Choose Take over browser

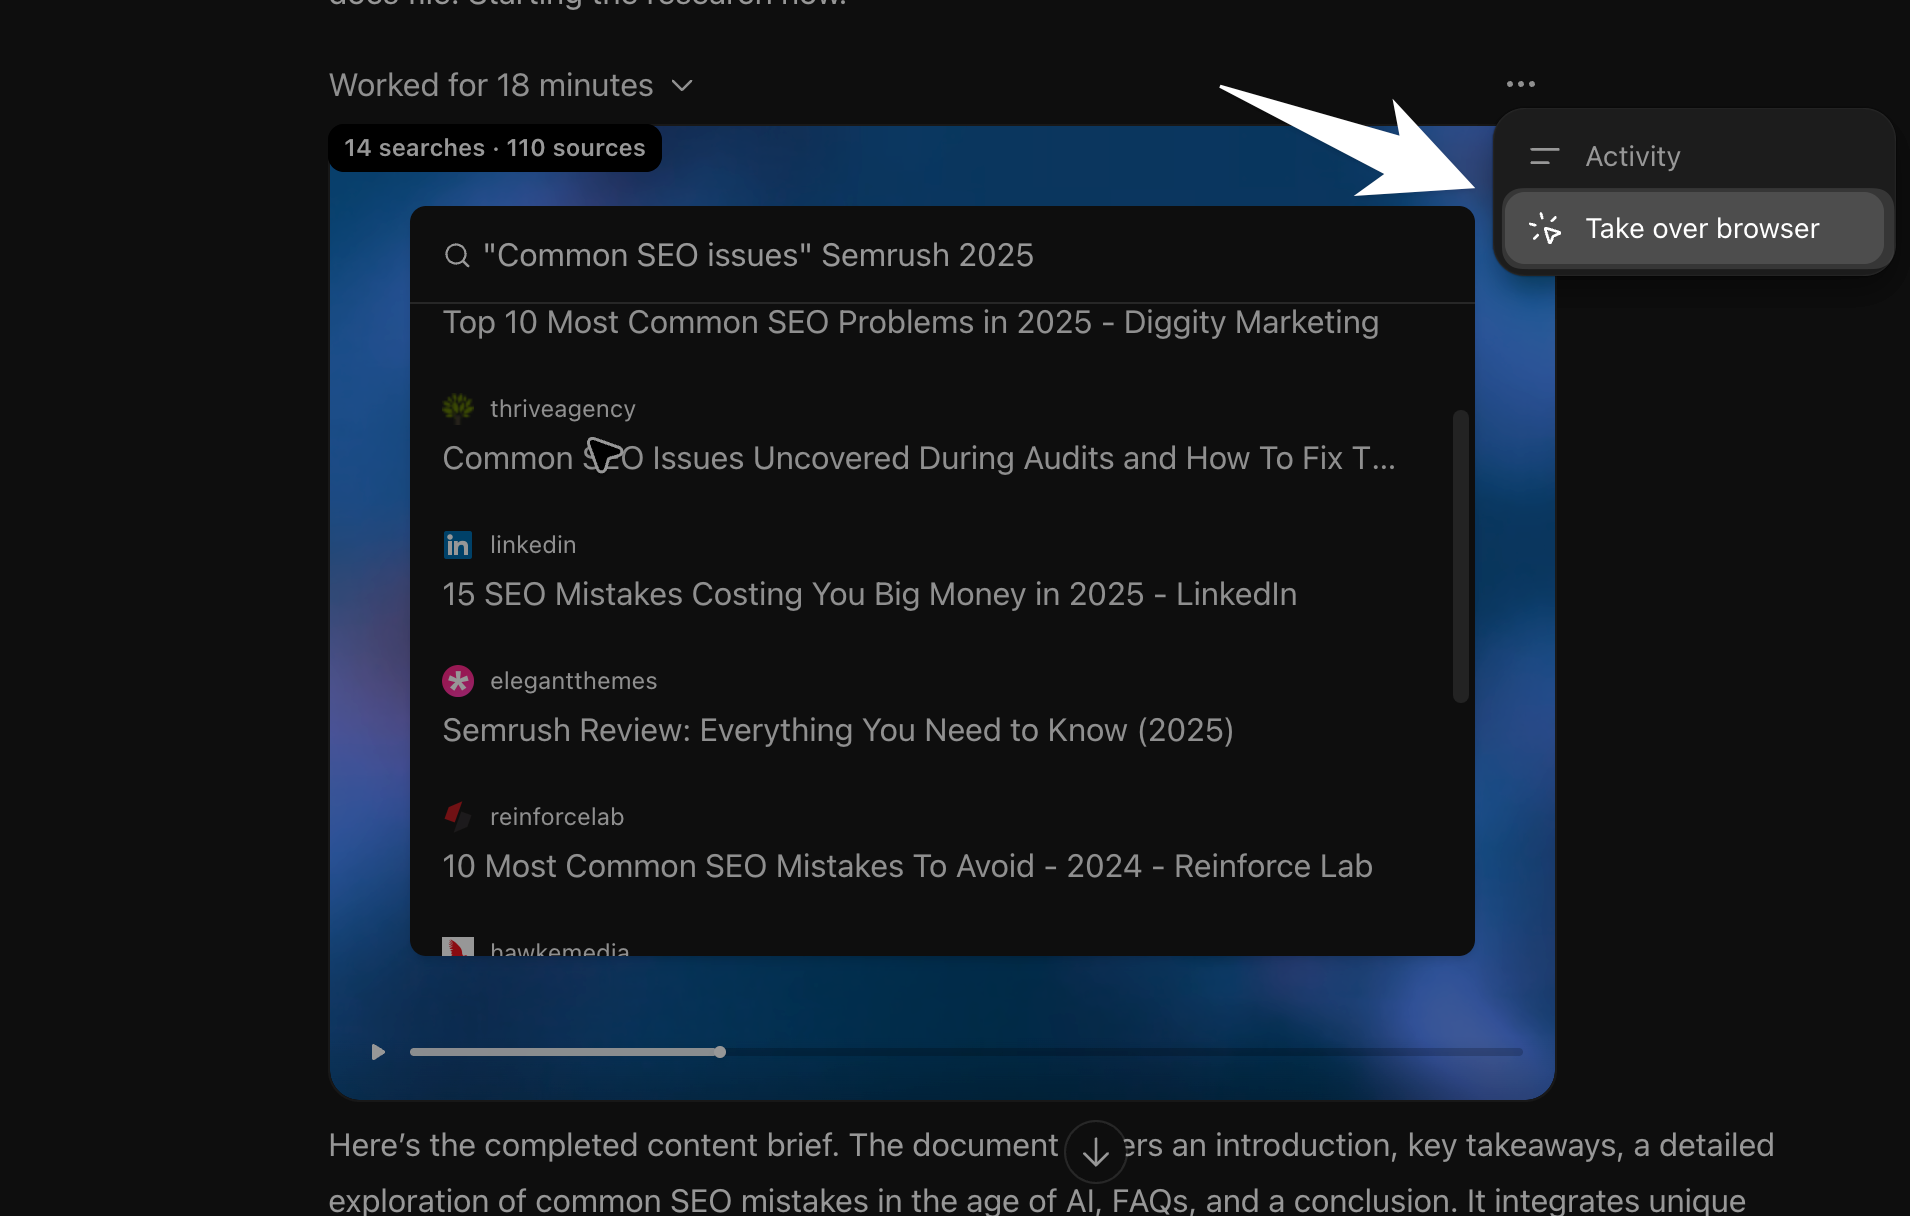click(1702, 228)
